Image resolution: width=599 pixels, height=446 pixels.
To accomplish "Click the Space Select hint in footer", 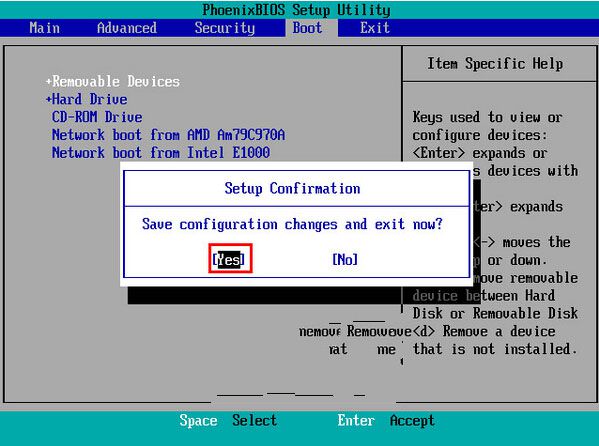I will 228,420.
